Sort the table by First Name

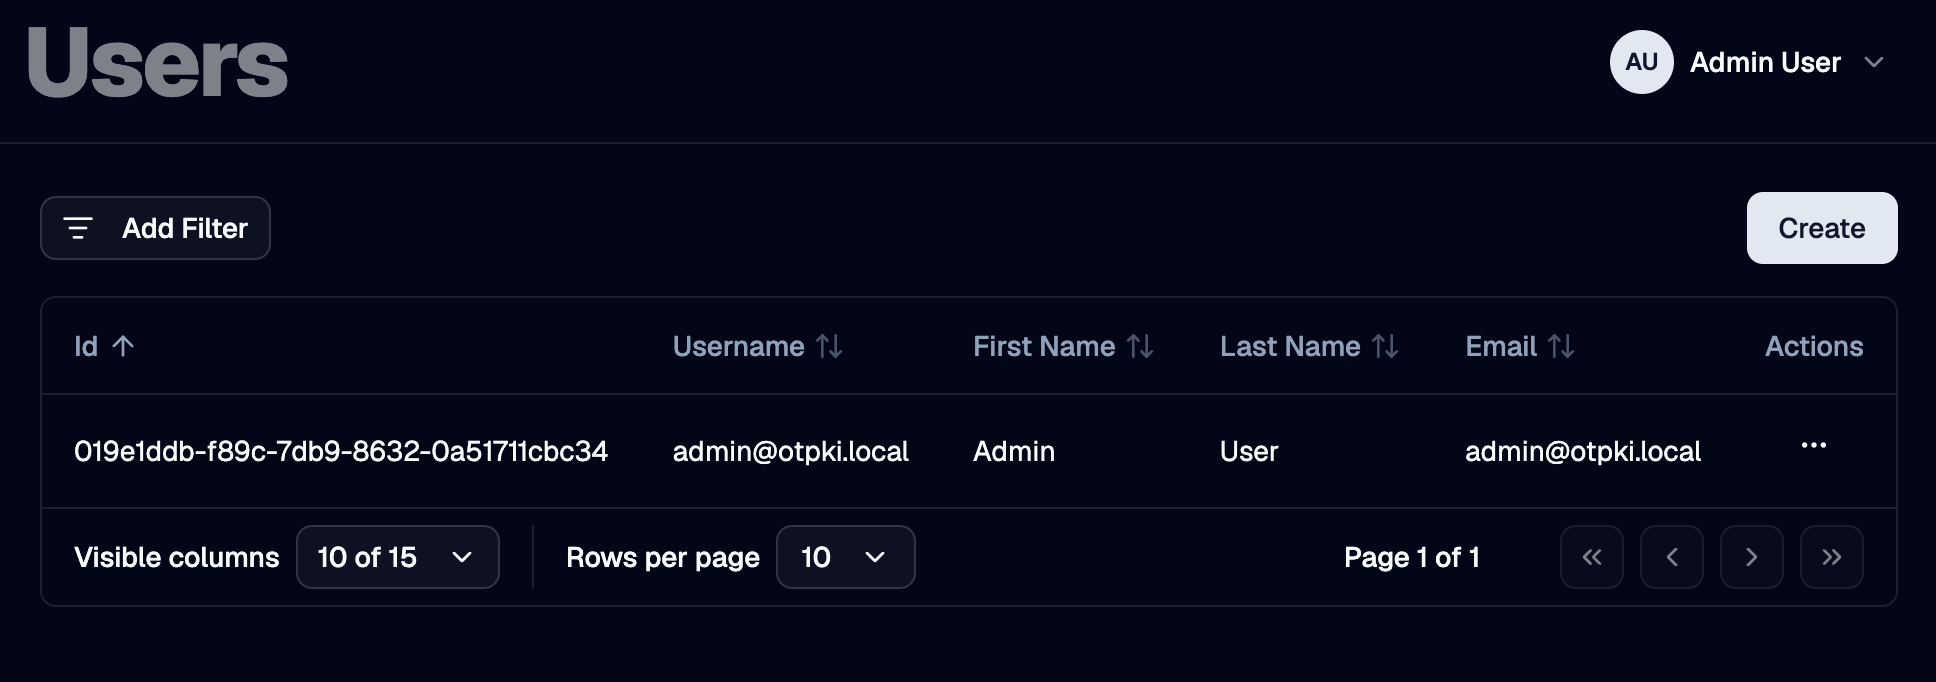click(1063, 346)
